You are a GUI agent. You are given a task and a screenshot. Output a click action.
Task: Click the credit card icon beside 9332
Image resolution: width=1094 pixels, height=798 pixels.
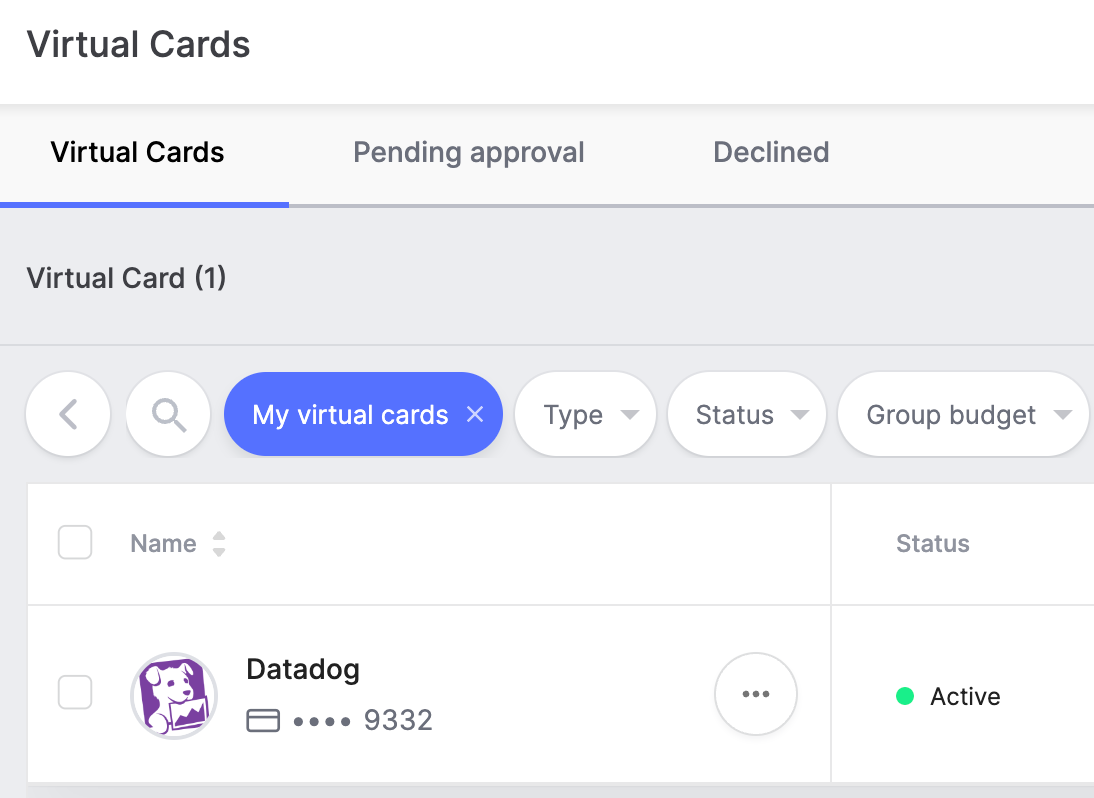263,720
